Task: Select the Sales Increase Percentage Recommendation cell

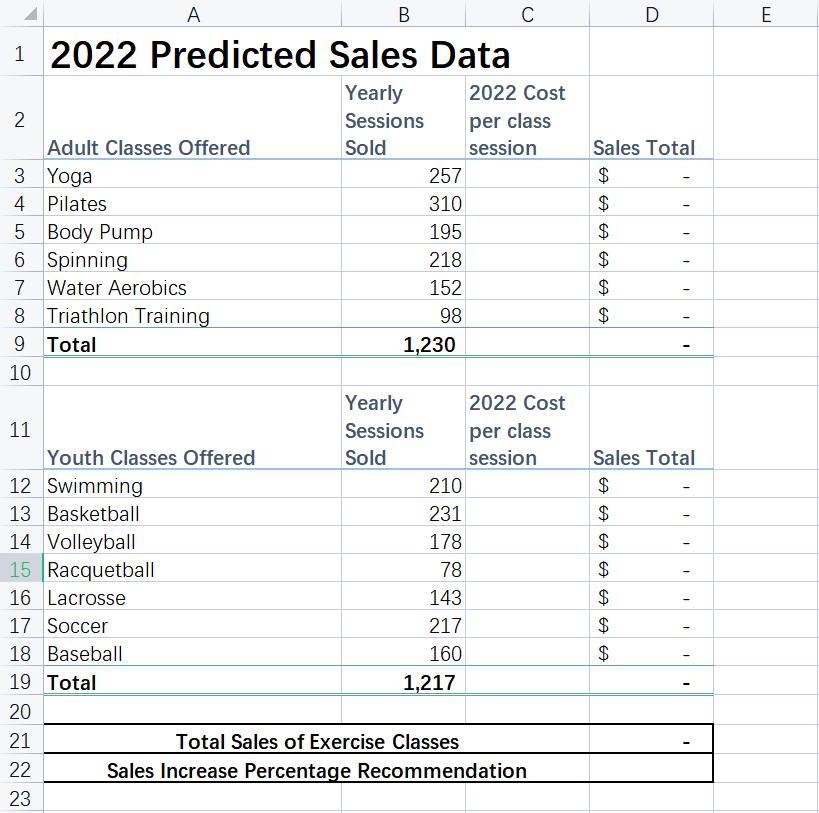Action: 315,771
